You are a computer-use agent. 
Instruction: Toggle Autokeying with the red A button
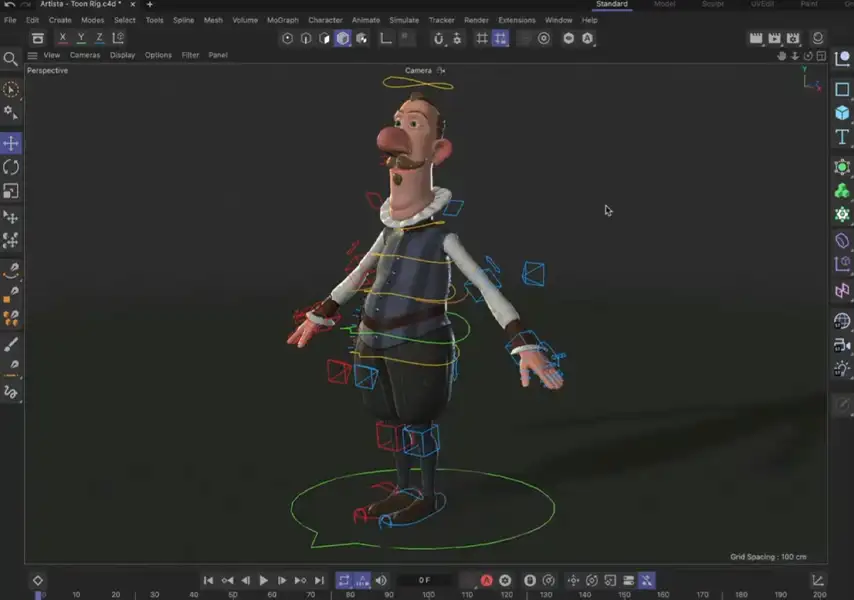click(x=487, y=580)
